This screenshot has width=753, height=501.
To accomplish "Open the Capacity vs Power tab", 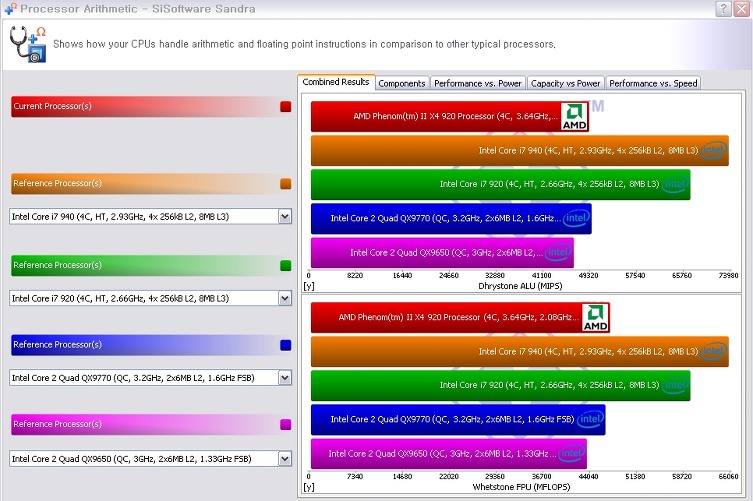I will click(565, 84).
